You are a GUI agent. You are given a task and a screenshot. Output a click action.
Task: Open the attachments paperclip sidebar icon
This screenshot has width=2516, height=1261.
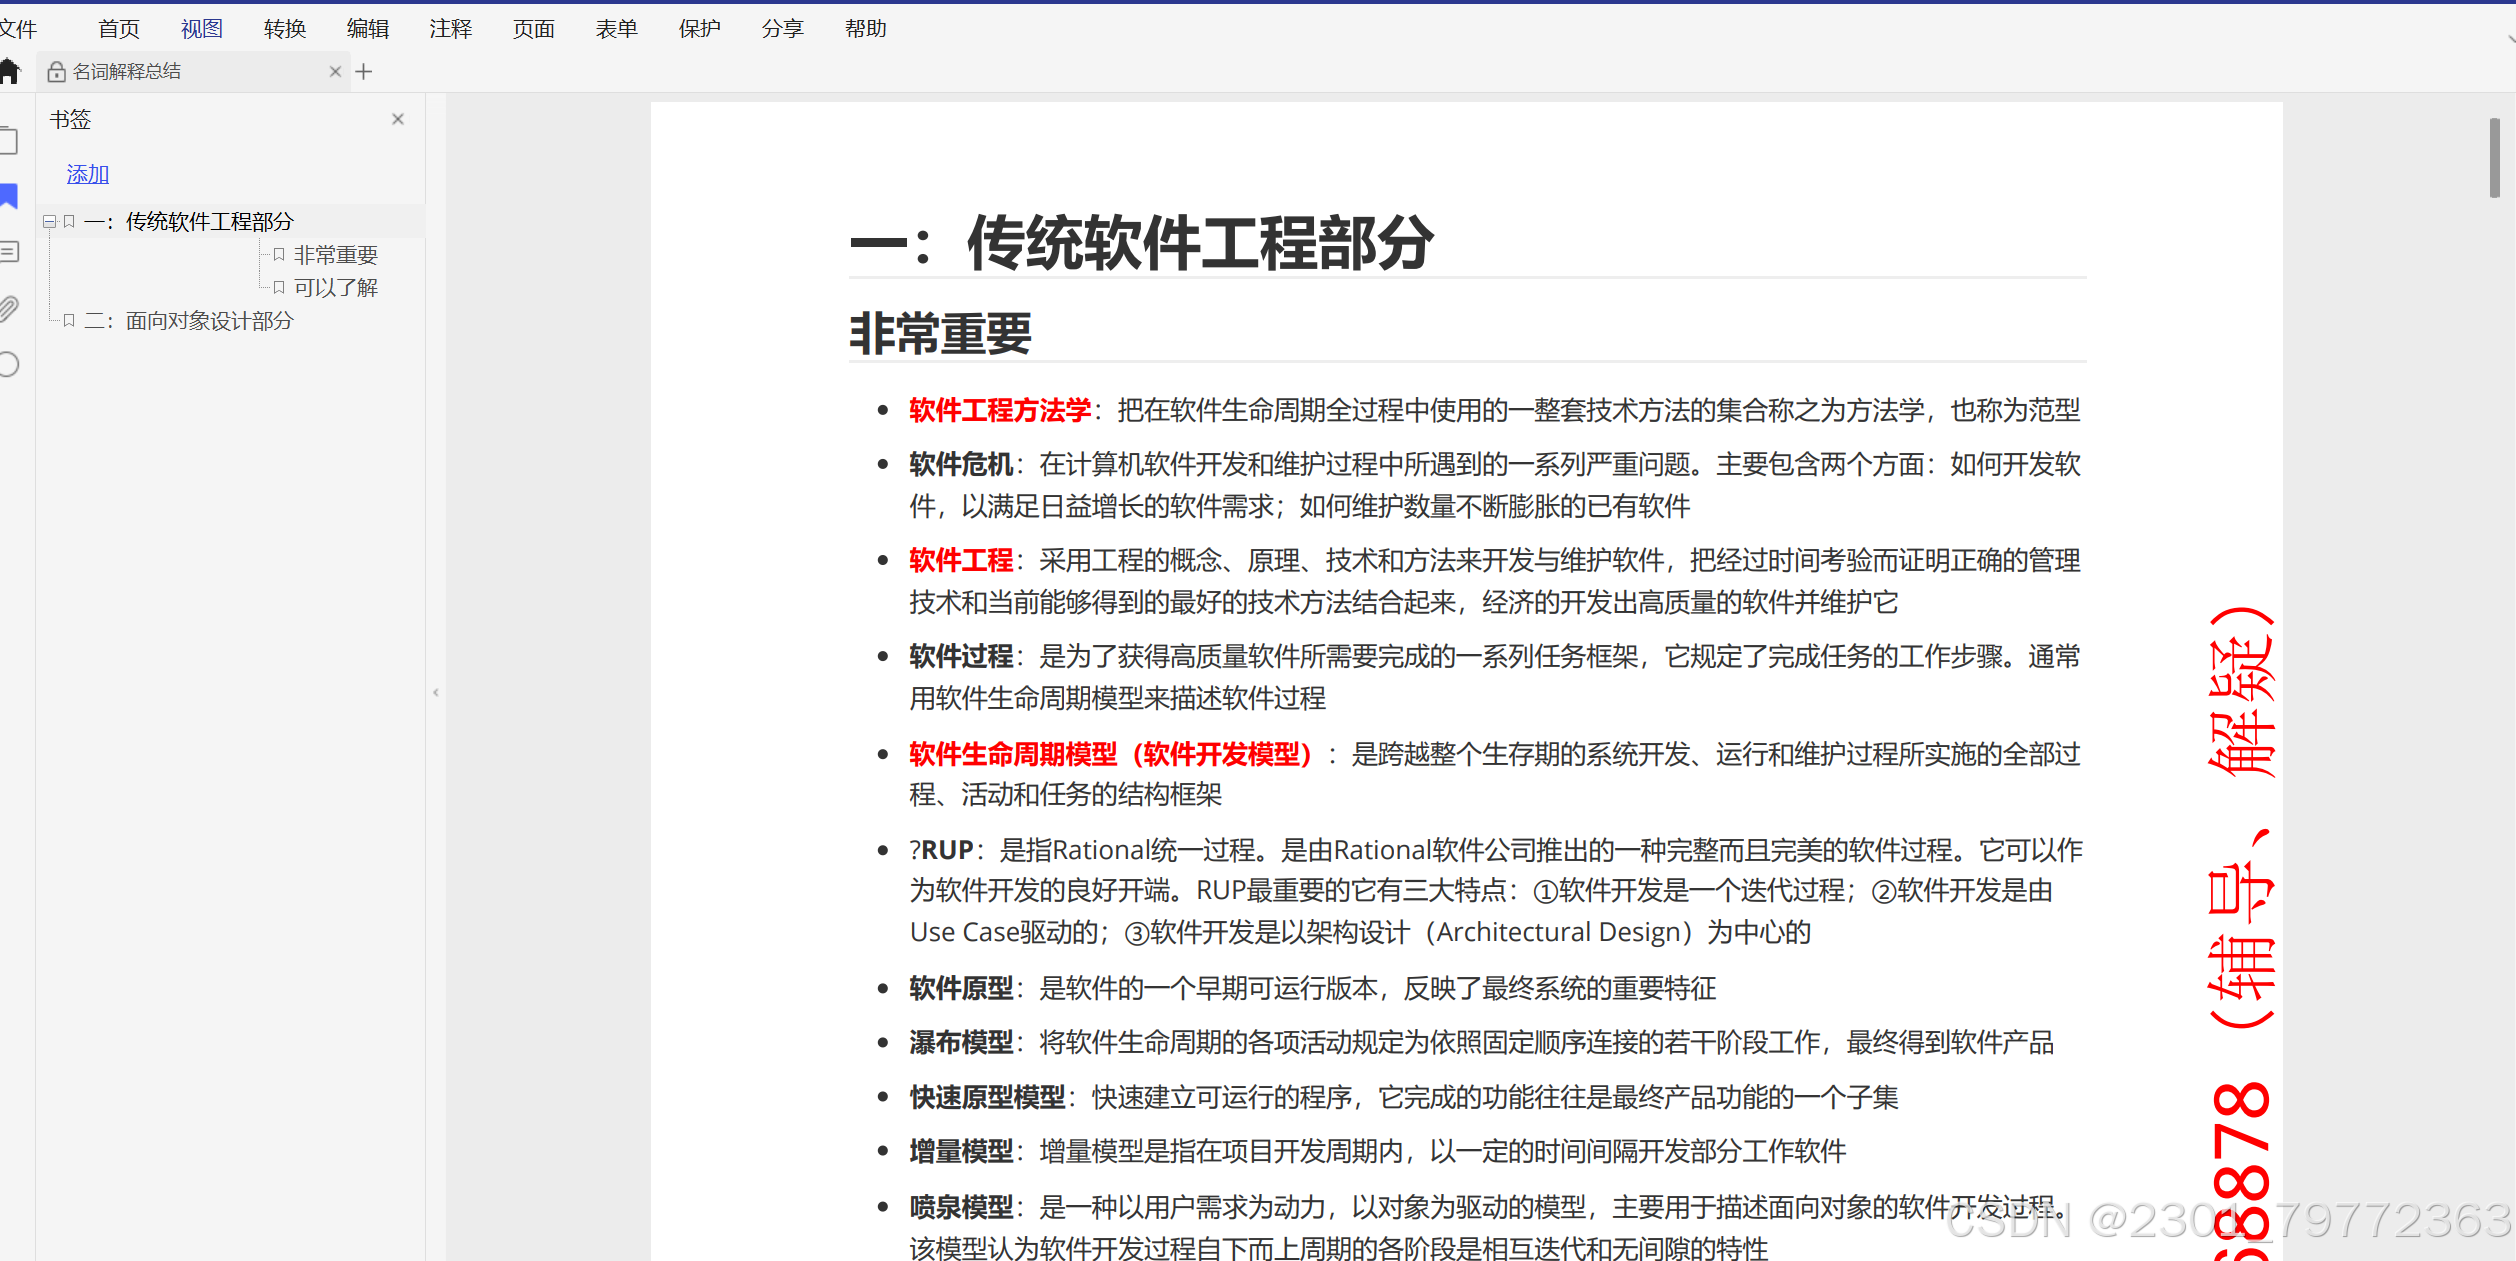(9, 308)
